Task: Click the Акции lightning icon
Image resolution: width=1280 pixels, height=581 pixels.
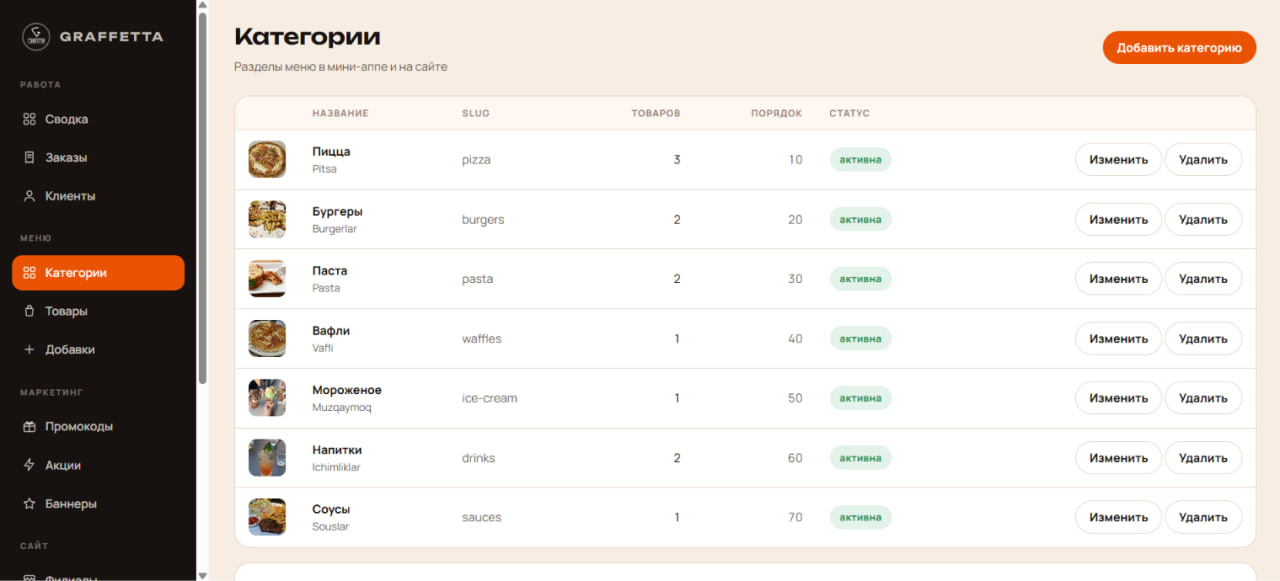Action: [x=29, y=465]
